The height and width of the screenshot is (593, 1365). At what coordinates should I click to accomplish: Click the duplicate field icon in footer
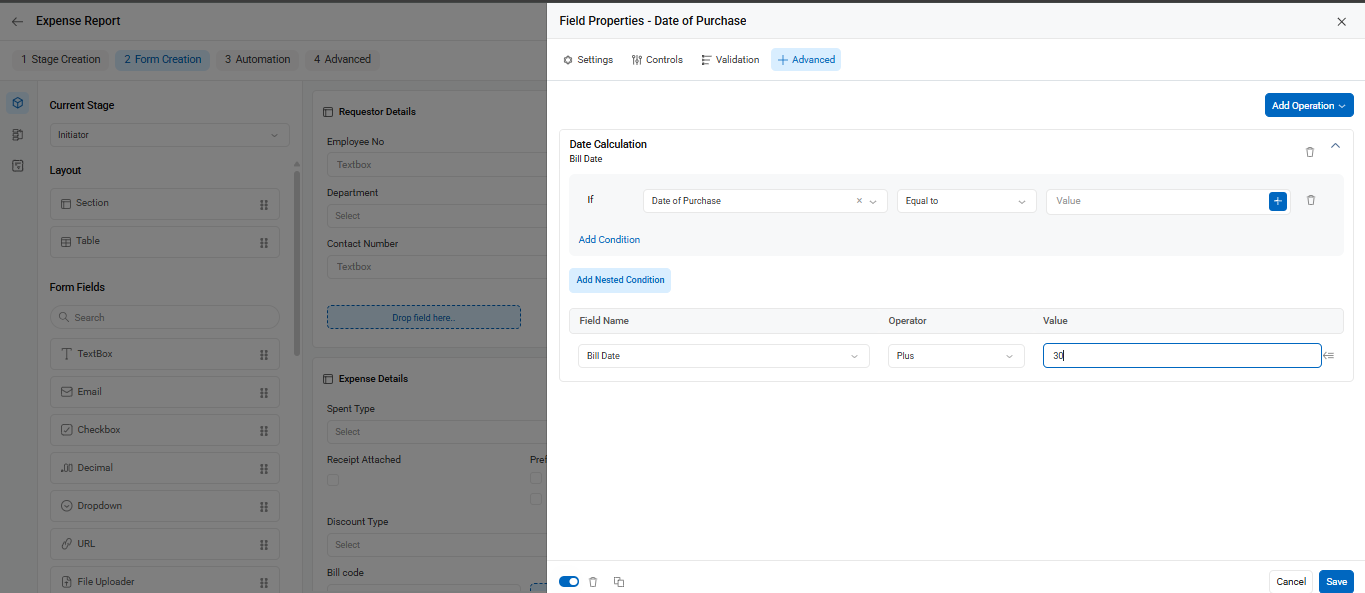[x=619, y=582]
